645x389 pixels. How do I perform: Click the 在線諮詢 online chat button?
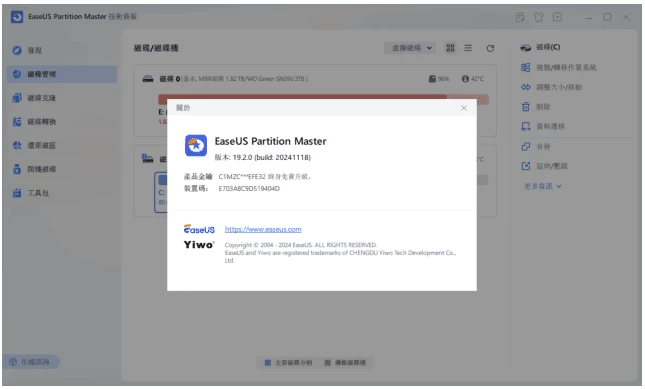[x=32, y=362]
